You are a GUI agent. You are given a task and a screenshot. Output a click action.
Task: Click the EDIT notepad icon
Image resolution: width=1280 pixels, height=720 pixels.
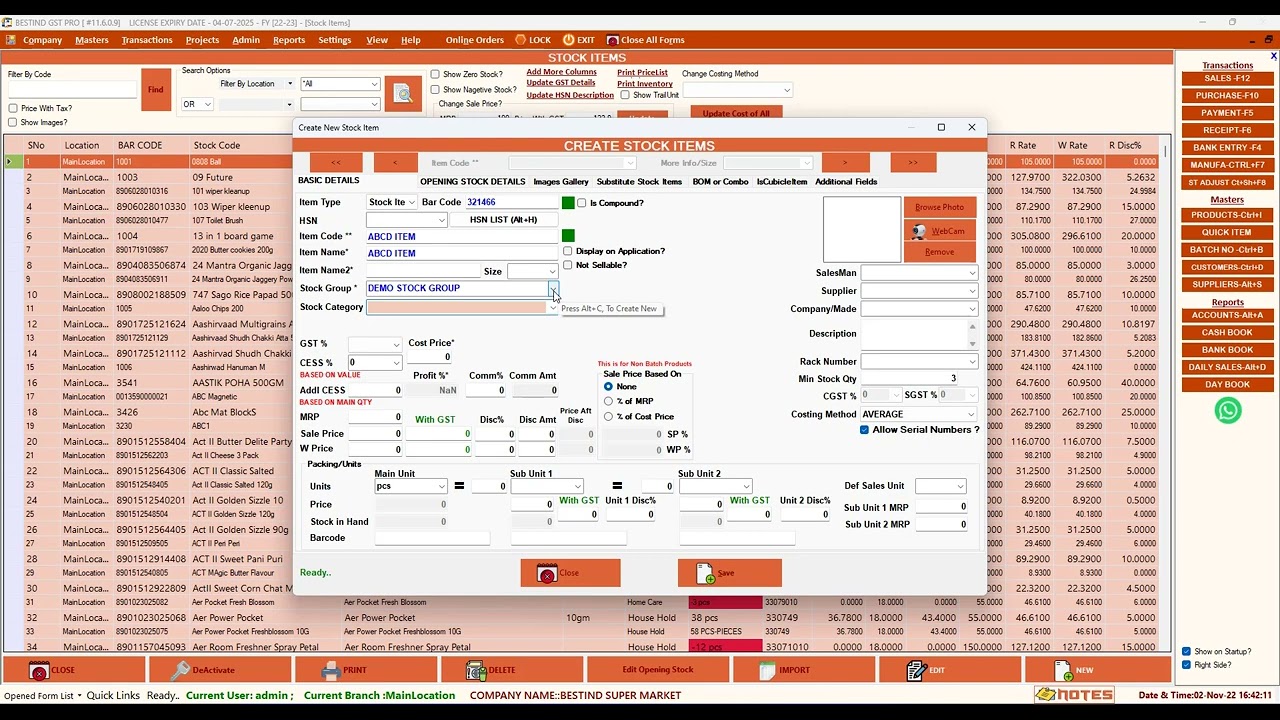point(915,670)
